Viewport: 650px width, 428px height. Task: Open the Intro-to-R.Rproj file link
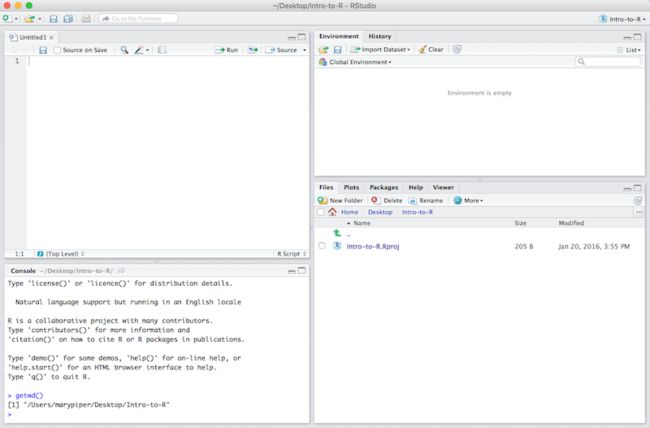[x=373, y=246]
